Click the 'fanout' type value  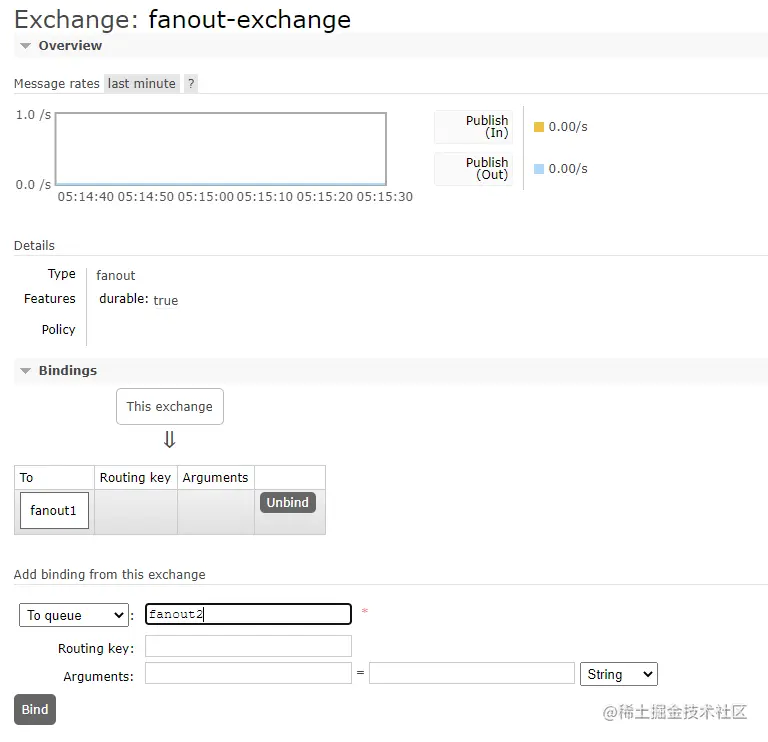[116, 275]
